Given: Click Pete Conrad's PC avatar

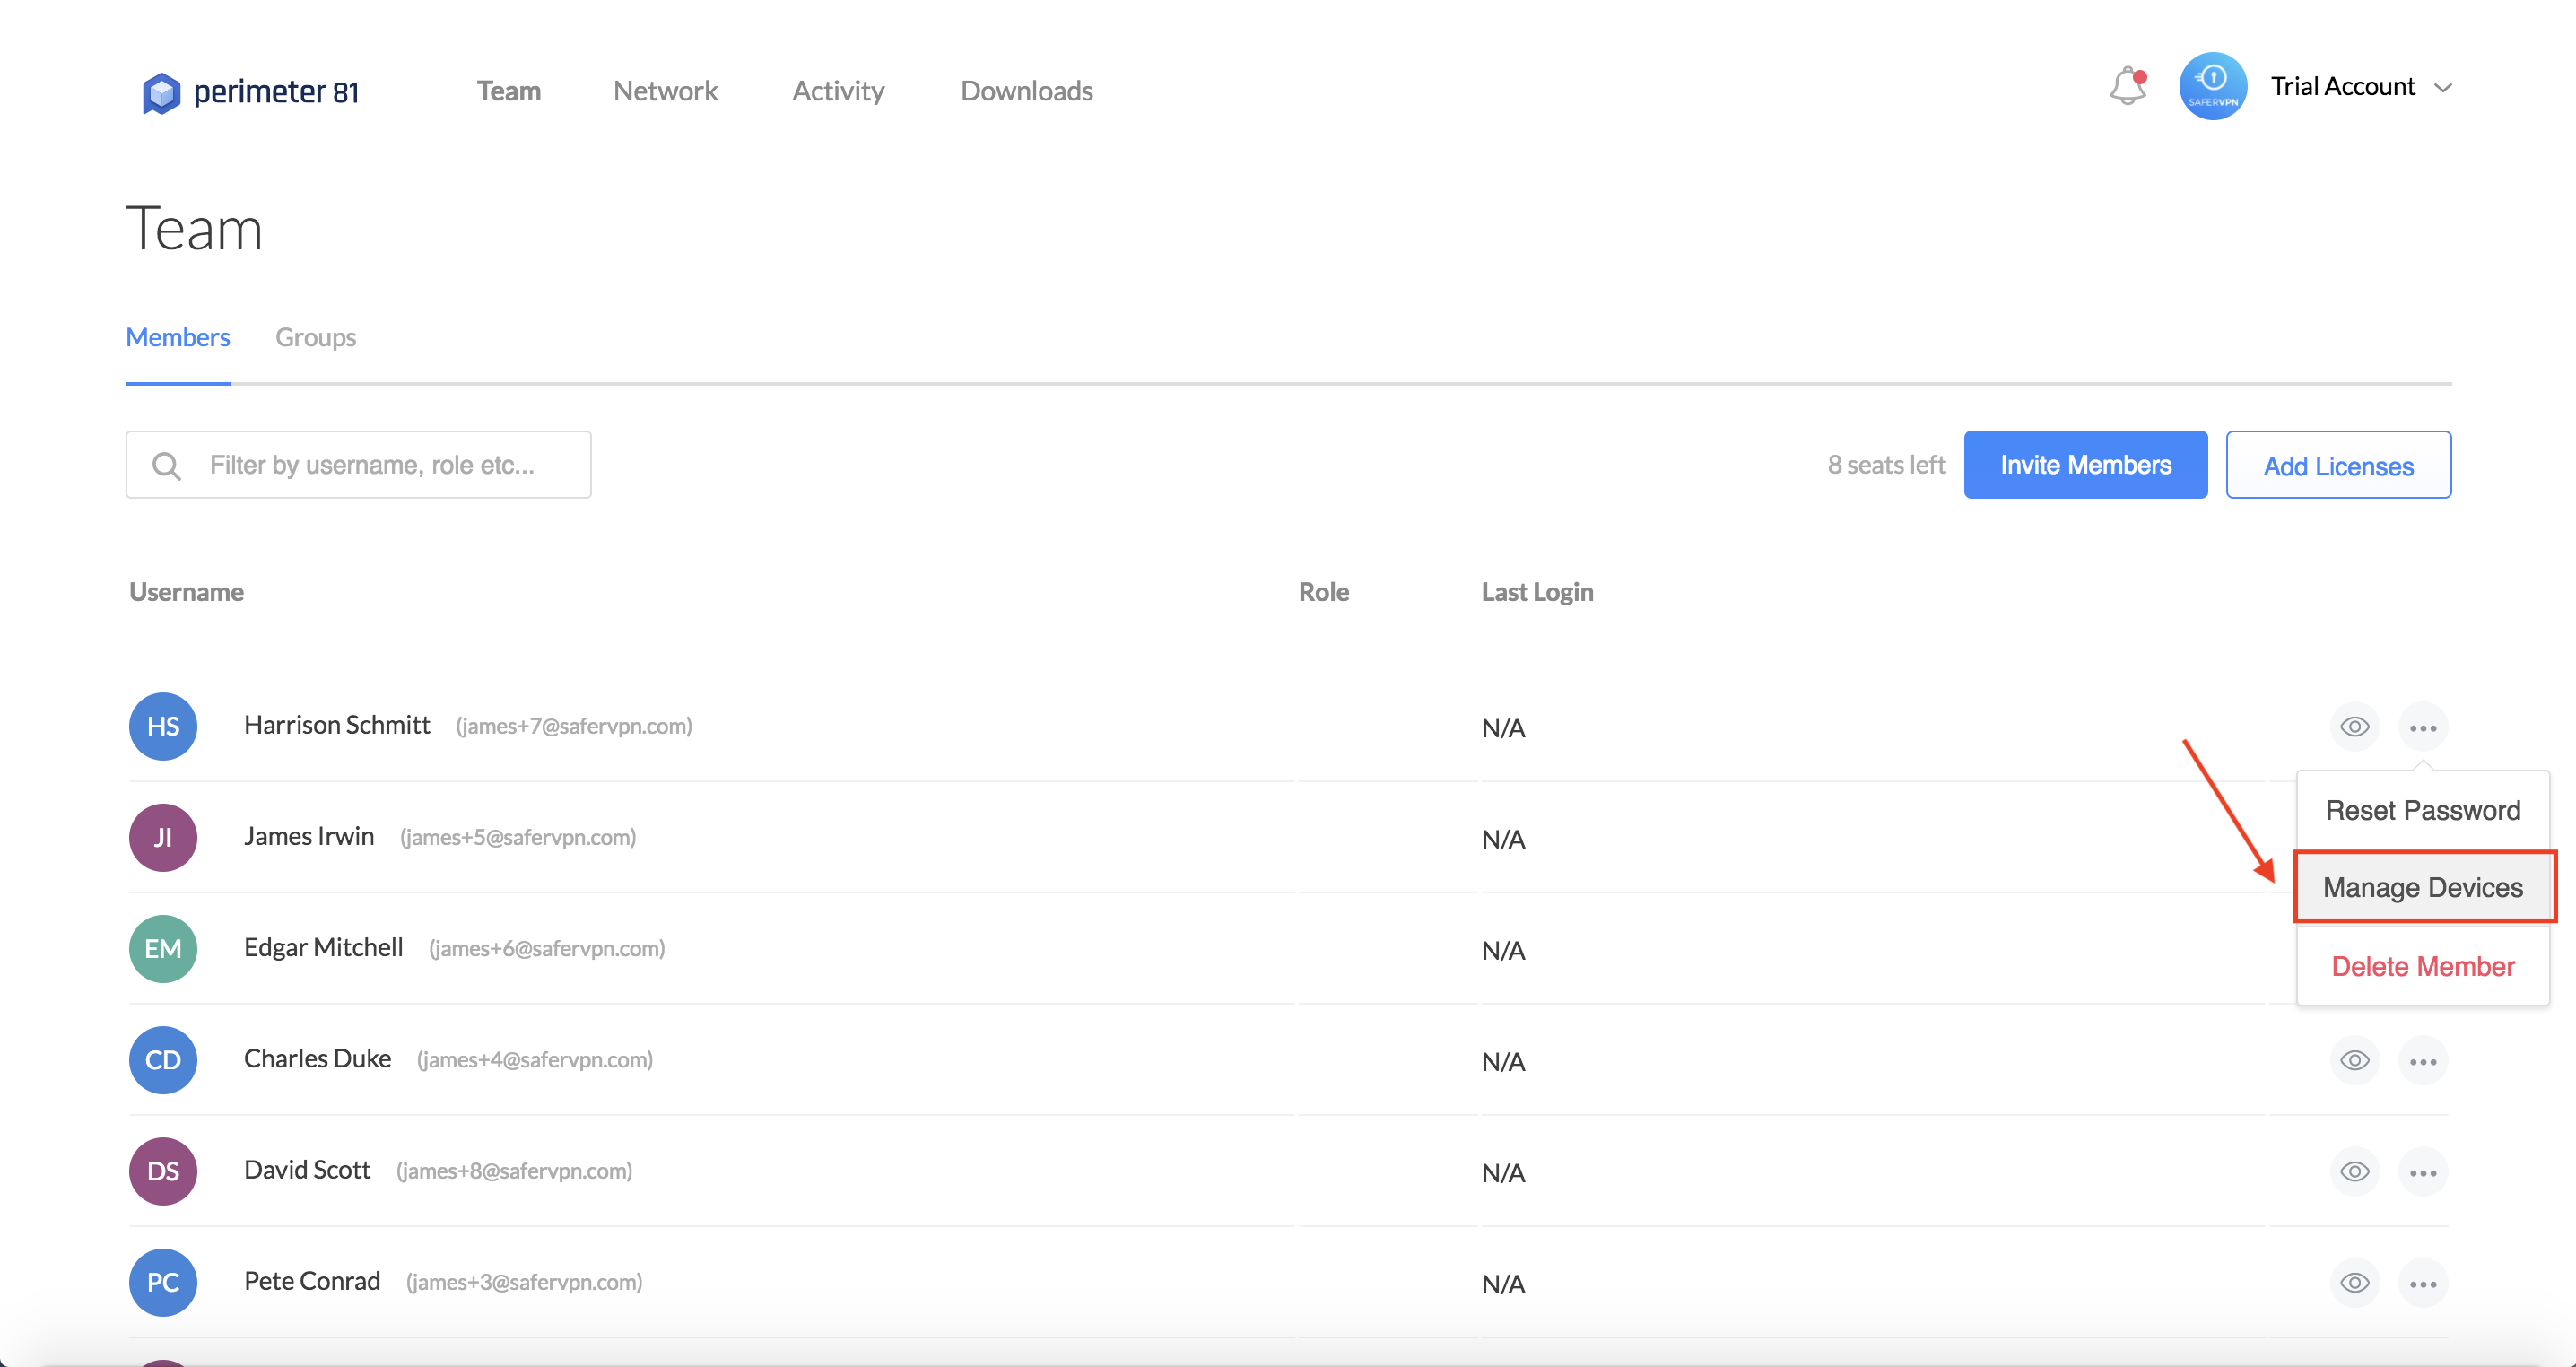Looking at the screenshot, I should pyautogui.click(x=163, y=1282).
